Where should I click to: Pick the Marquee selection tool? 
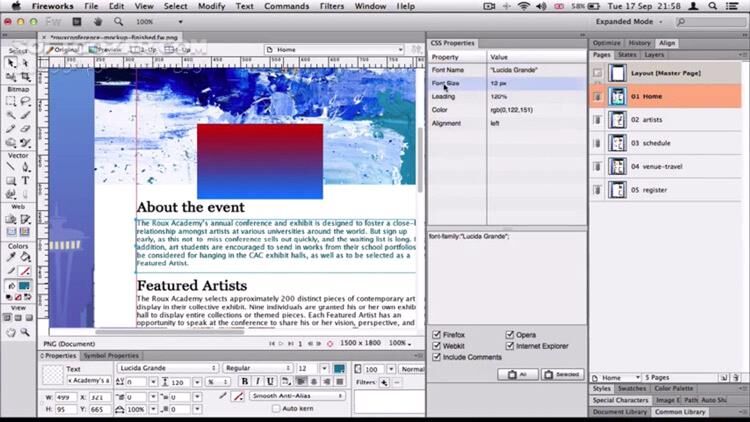9,101
